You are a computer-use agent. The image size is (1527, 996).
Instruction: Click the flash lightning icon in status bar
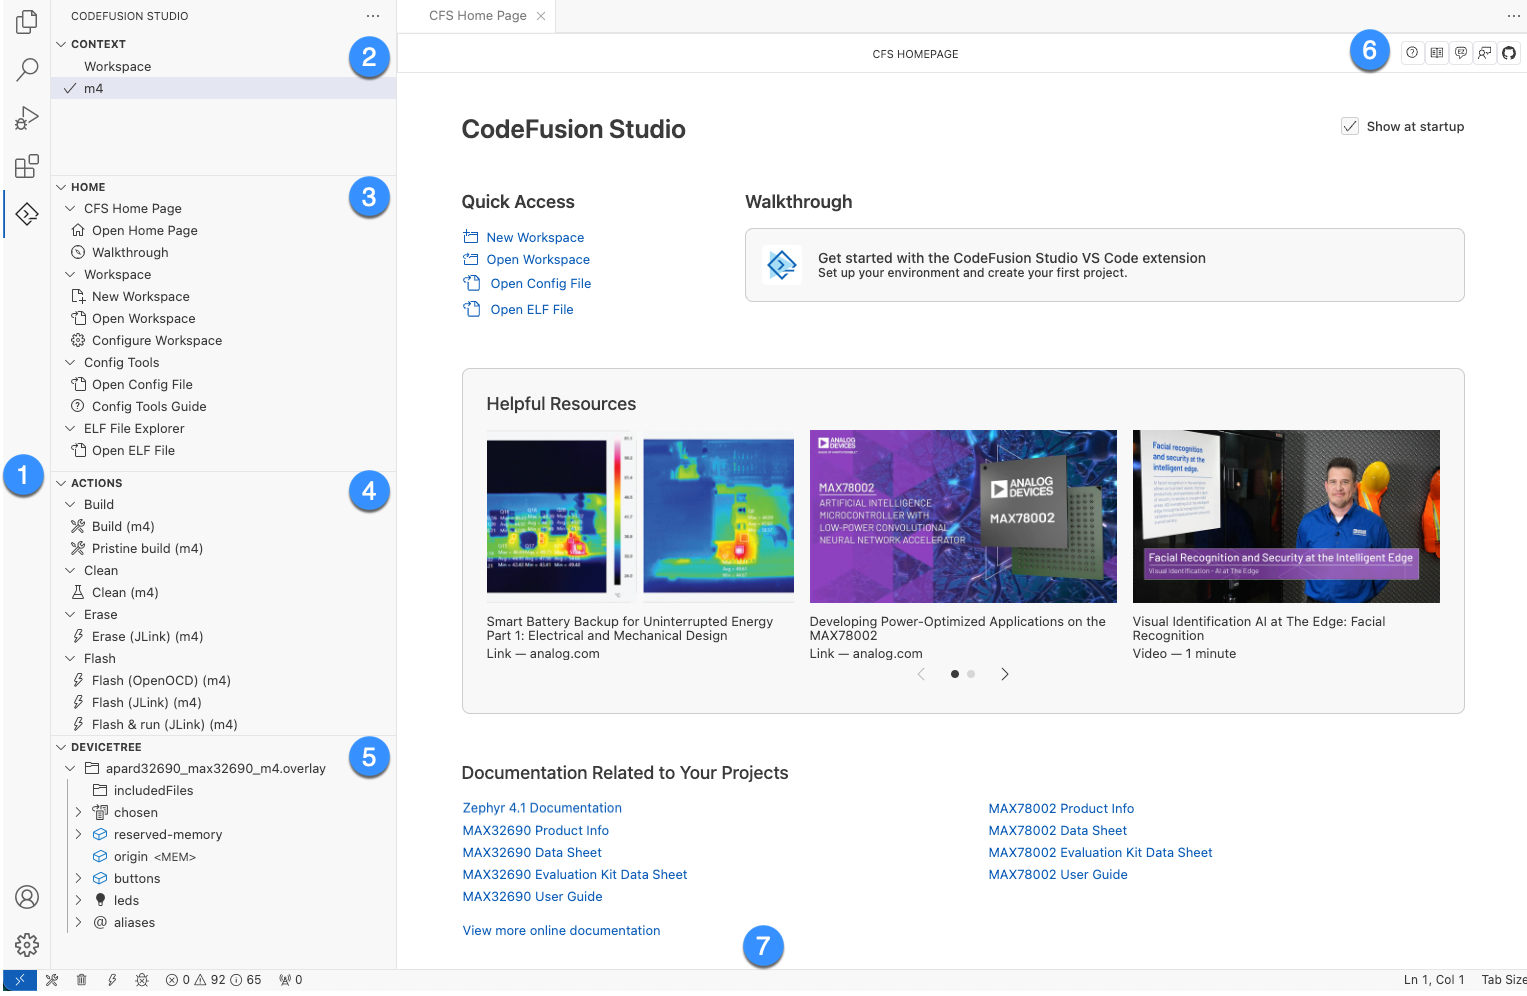[112, 980]
